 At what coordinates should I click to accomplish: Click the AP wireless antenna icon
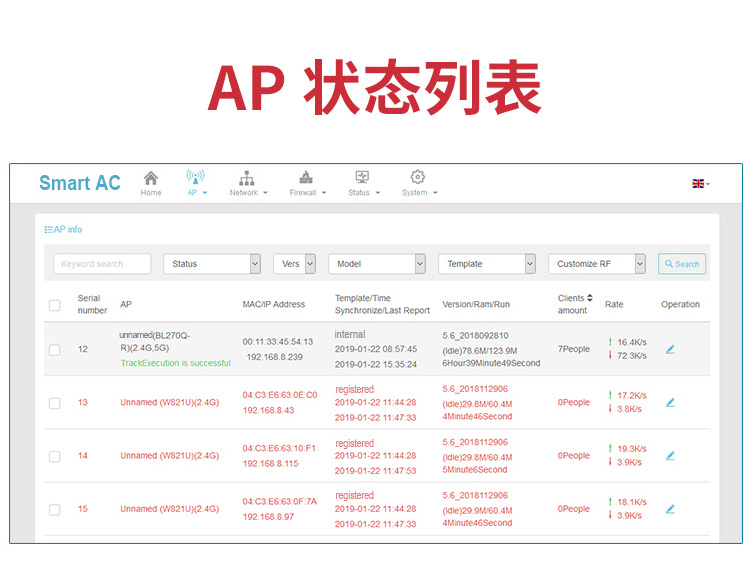pyautogui.click(x=196, y=178)
